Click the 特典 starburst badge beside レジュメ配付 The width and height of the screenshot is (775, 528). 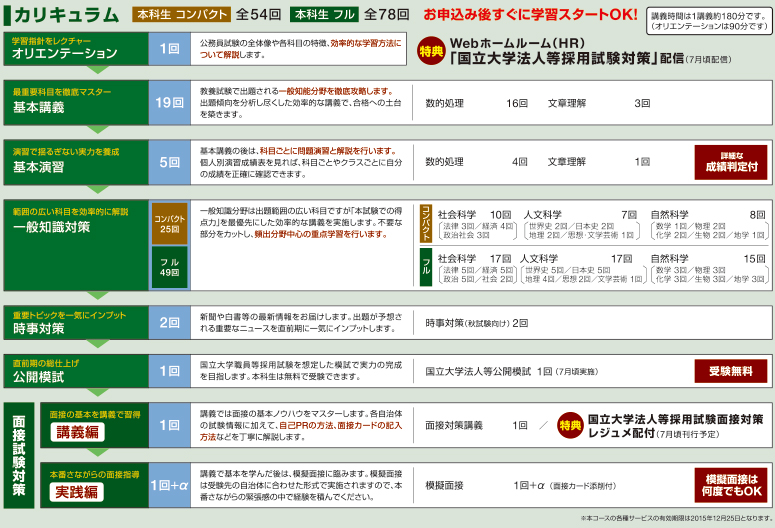[569, 424]
